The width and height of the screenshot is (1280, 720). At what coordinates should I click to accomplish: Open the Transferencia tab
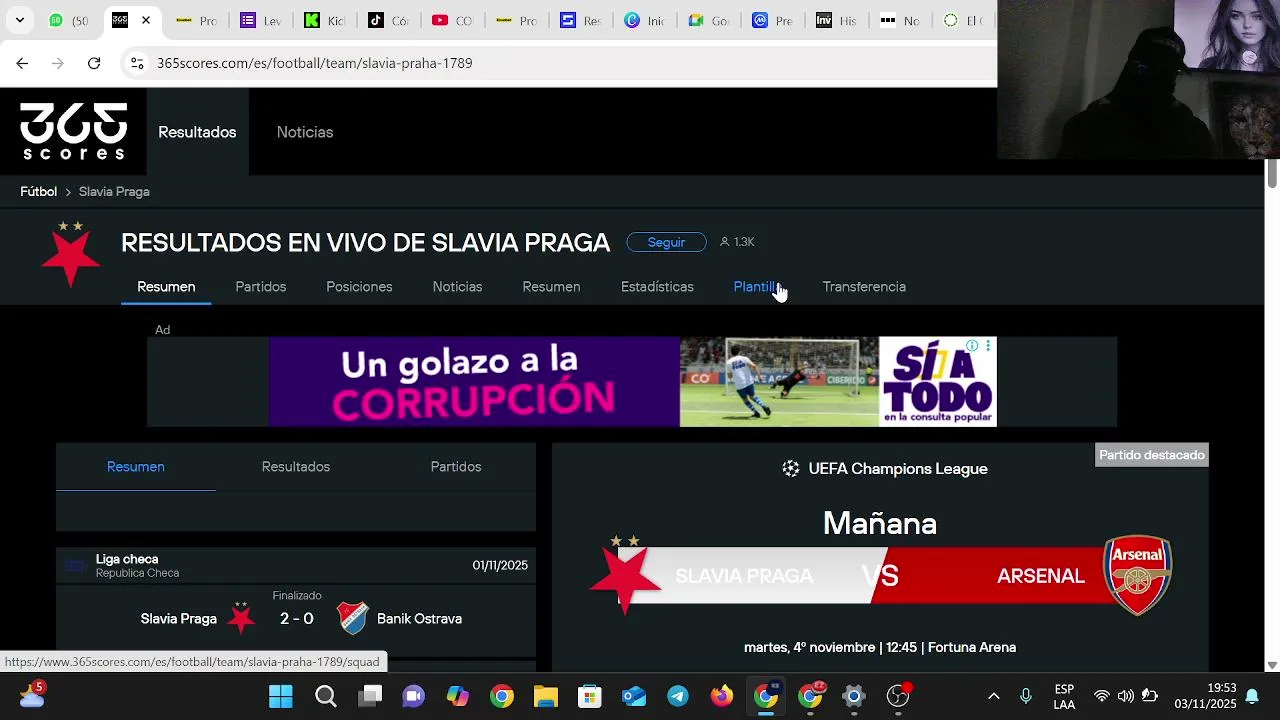(864, 287)
